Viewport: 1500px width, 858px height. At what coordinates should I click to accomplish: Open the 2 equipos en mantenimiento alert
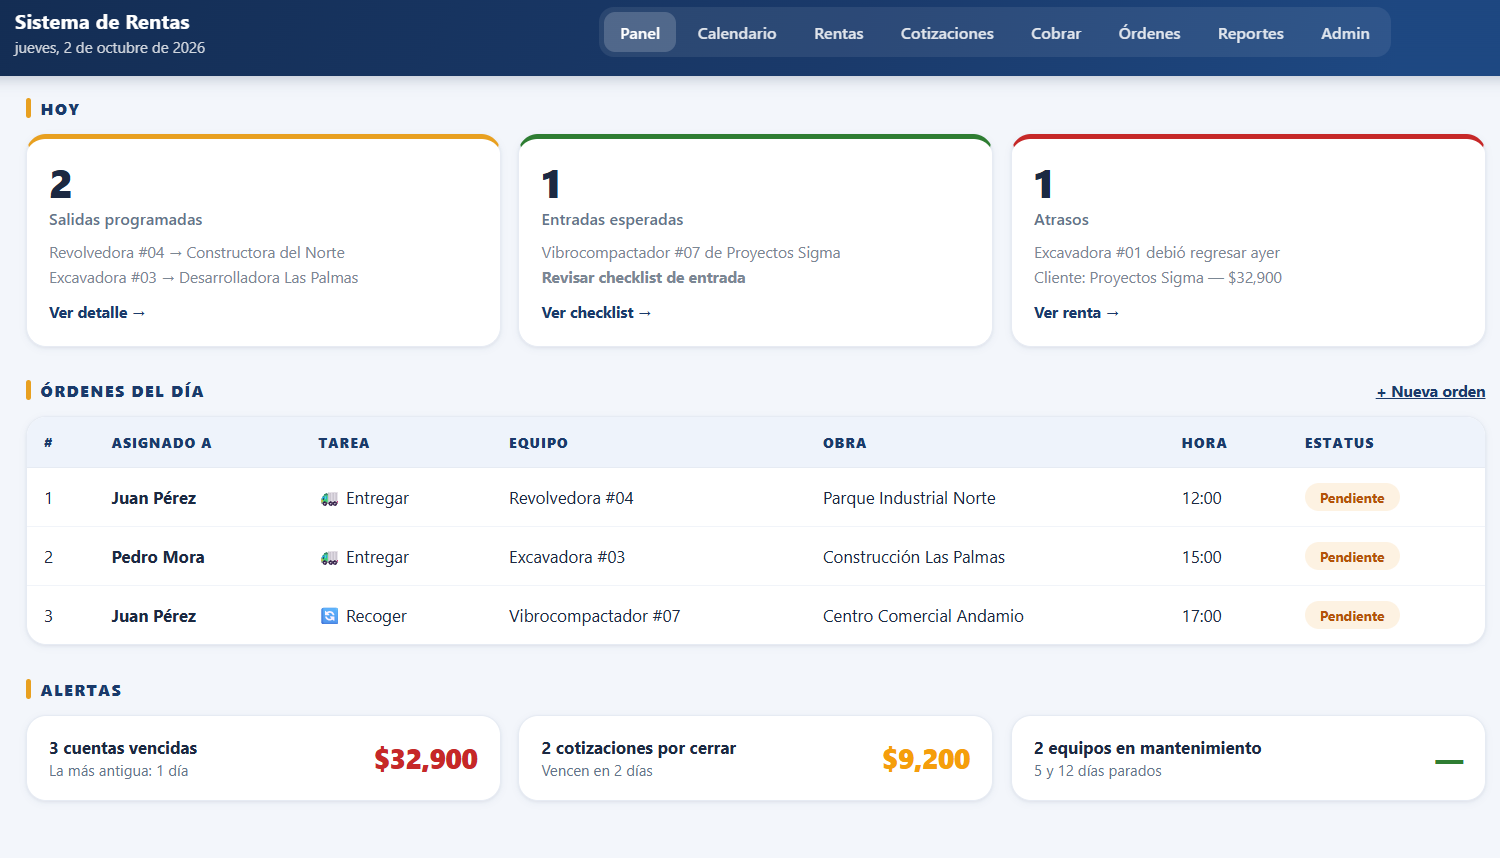click(x=1248, y=758)
